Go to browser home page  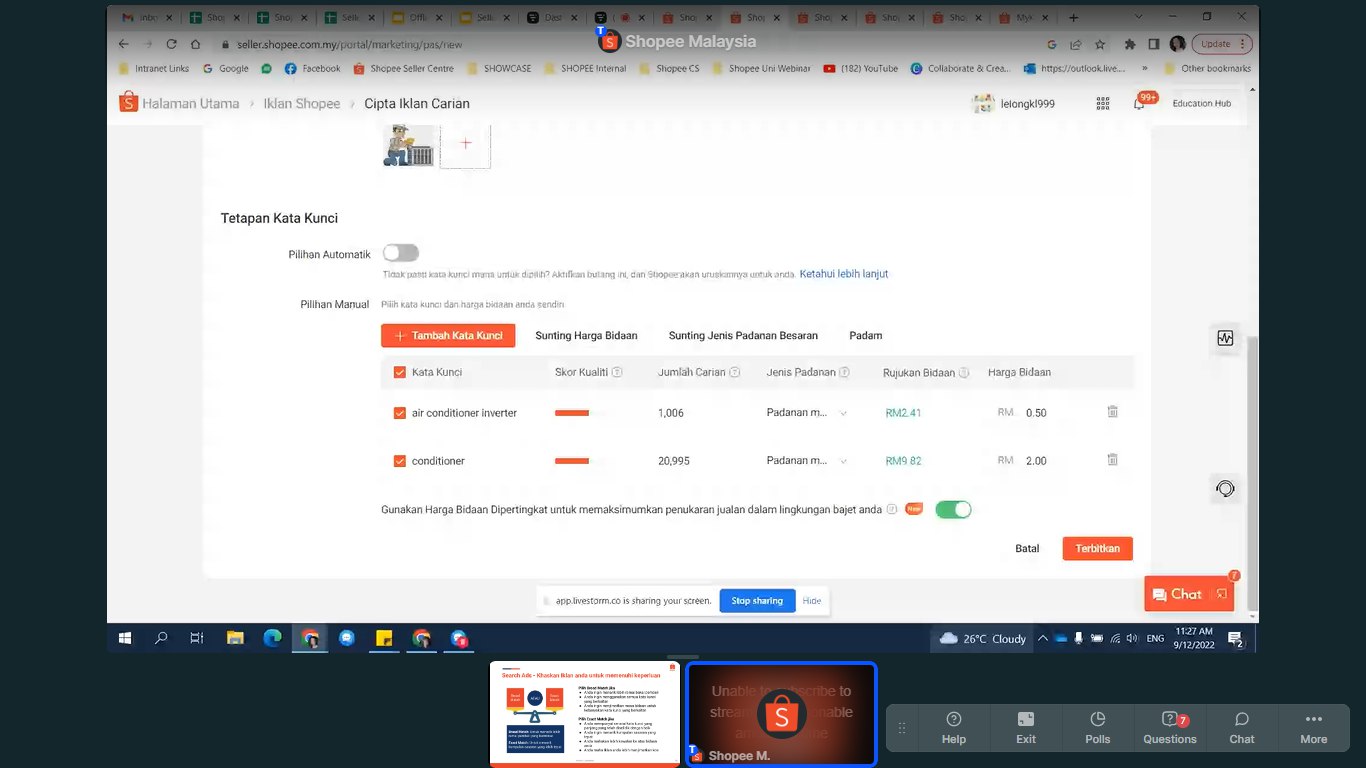pyautogui.click(x=196, y=44)
